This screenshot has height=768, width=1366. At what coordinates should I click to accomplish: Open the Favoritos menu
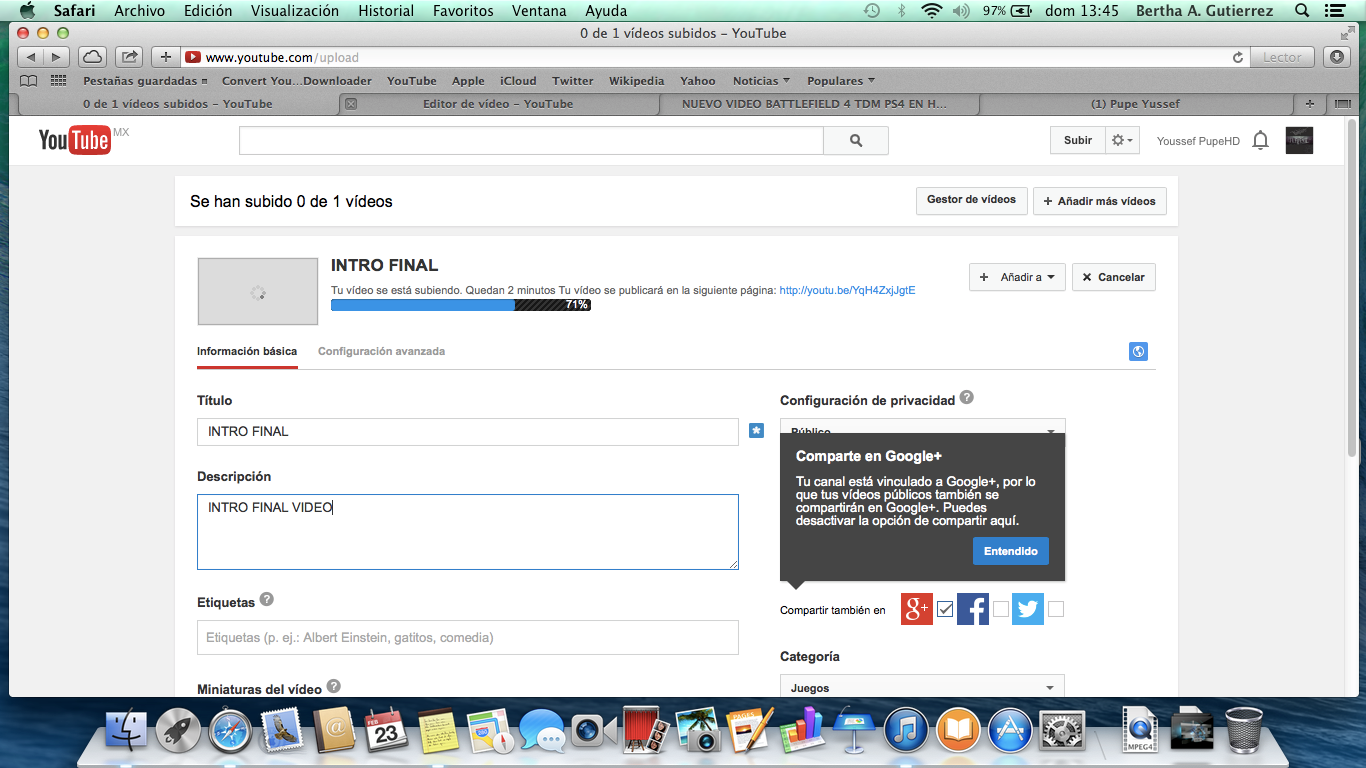[x=463, y=11]
